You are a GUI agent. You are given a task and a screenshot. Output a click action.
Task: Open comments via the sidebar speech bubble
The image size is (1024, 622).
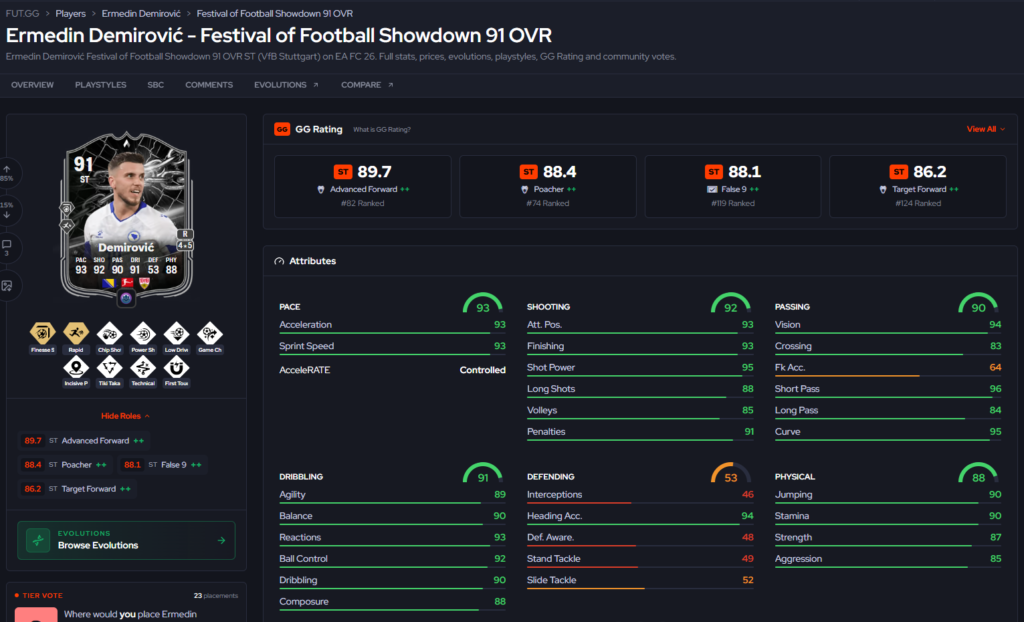(x=7, y=248)
